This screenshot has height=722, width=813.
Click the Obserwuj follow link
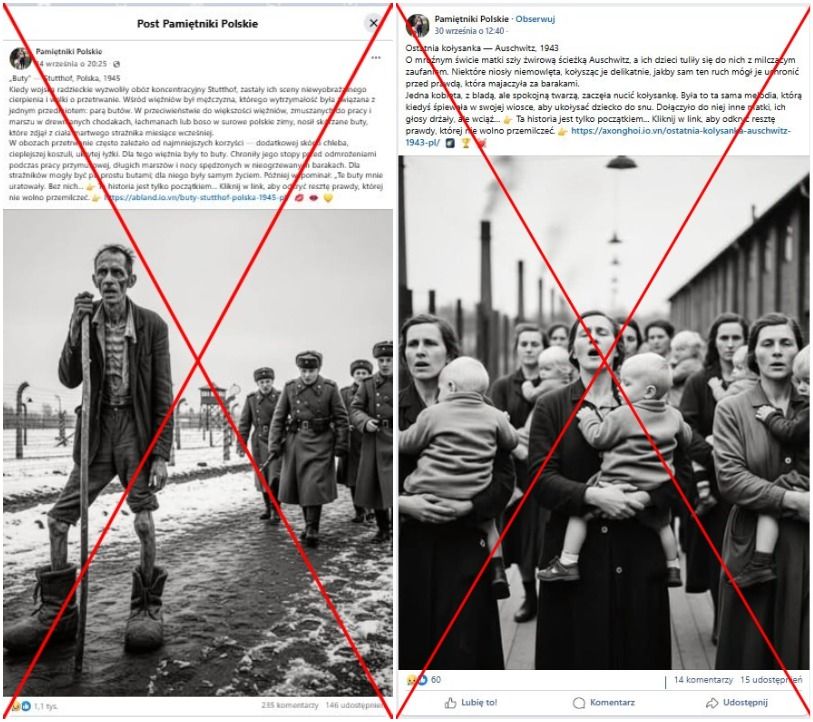click(535, 19)
